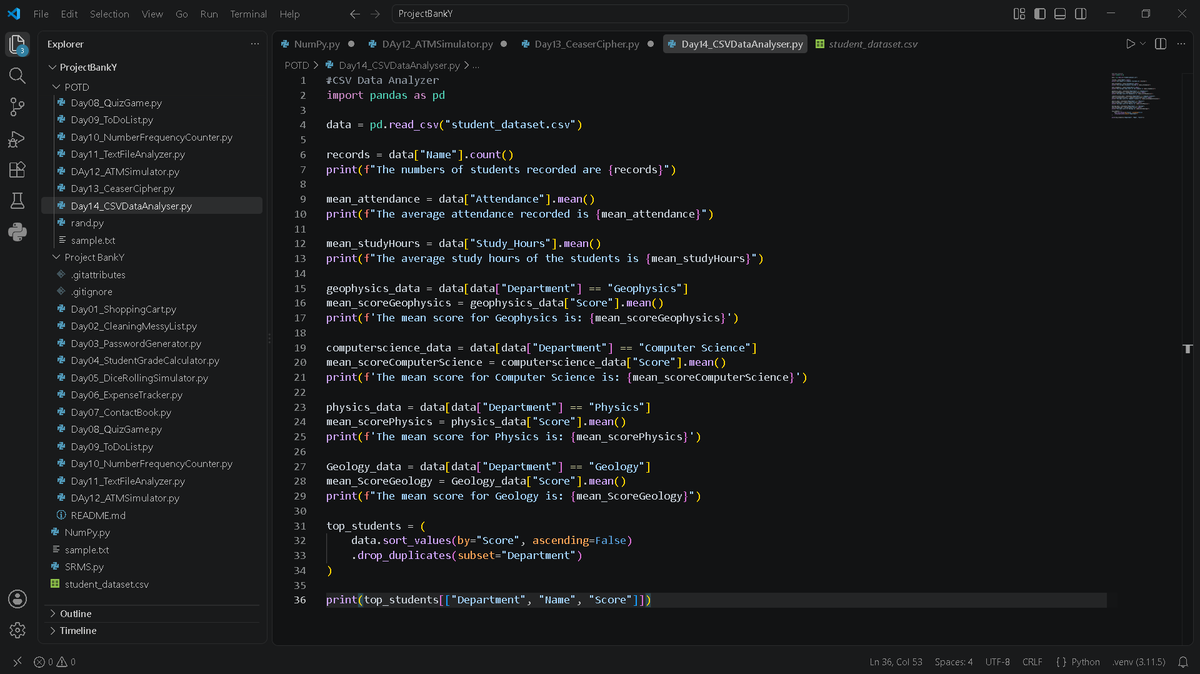Open the Python extension view in the activity bar

pyautogui.click(x=17, y=232)
